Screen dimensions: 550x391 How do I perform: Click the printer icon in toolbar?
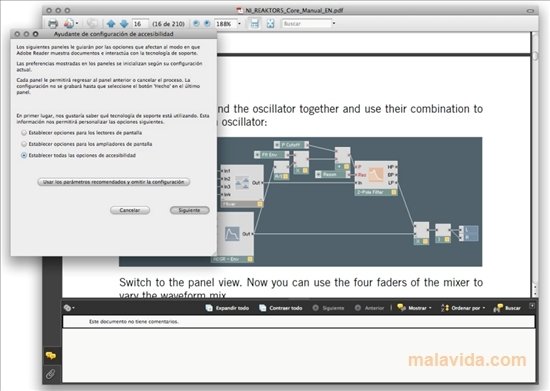(53, 24)
